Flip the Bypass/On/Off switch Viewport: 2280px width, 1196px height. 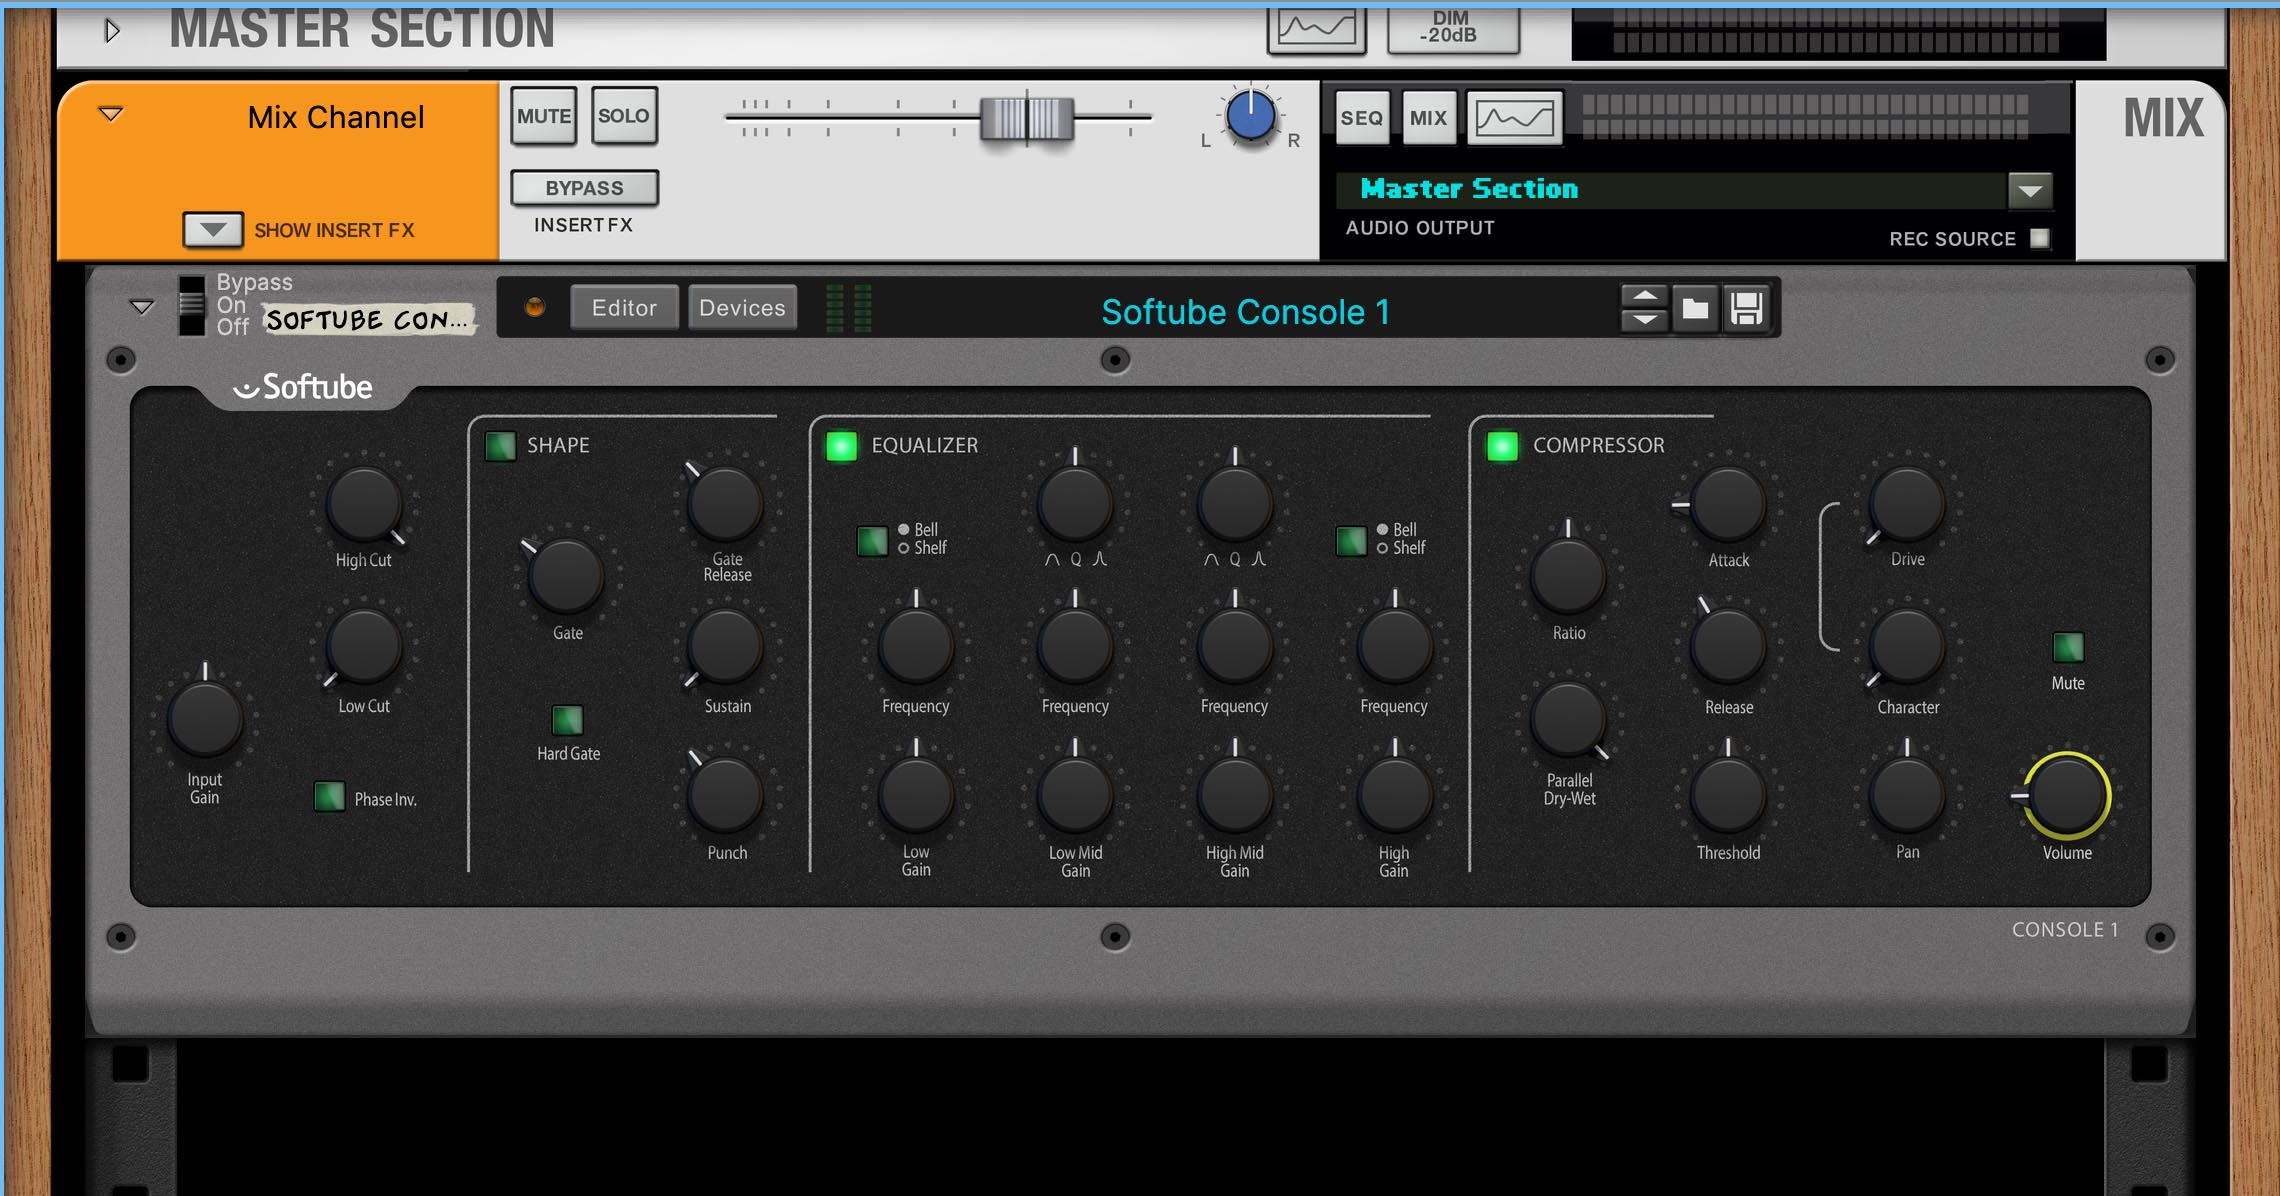coord(191,305)
